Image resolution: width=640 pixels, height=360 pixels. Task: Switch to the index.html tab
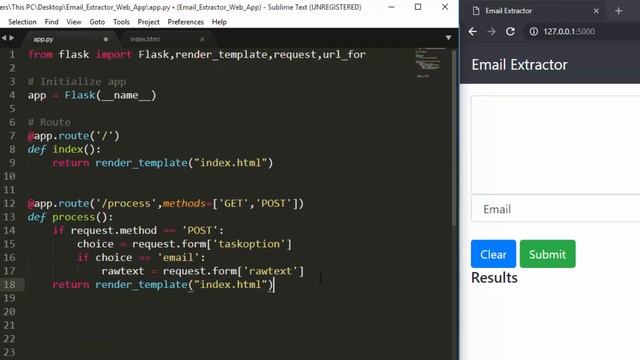[x=145, y=39]
